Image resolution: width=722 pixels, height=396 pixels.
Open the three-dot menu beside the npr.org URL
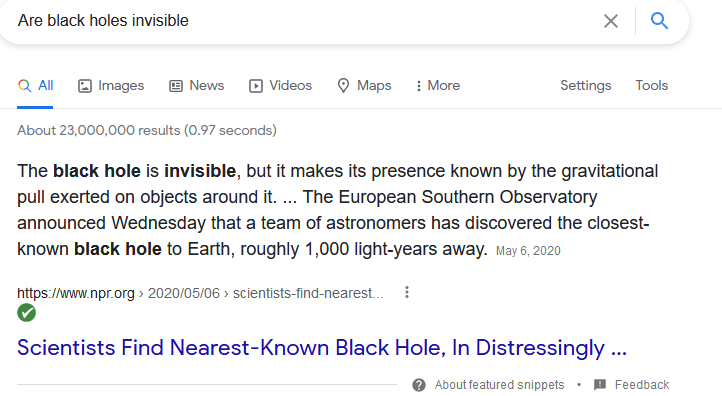click(x=407, y=292)
